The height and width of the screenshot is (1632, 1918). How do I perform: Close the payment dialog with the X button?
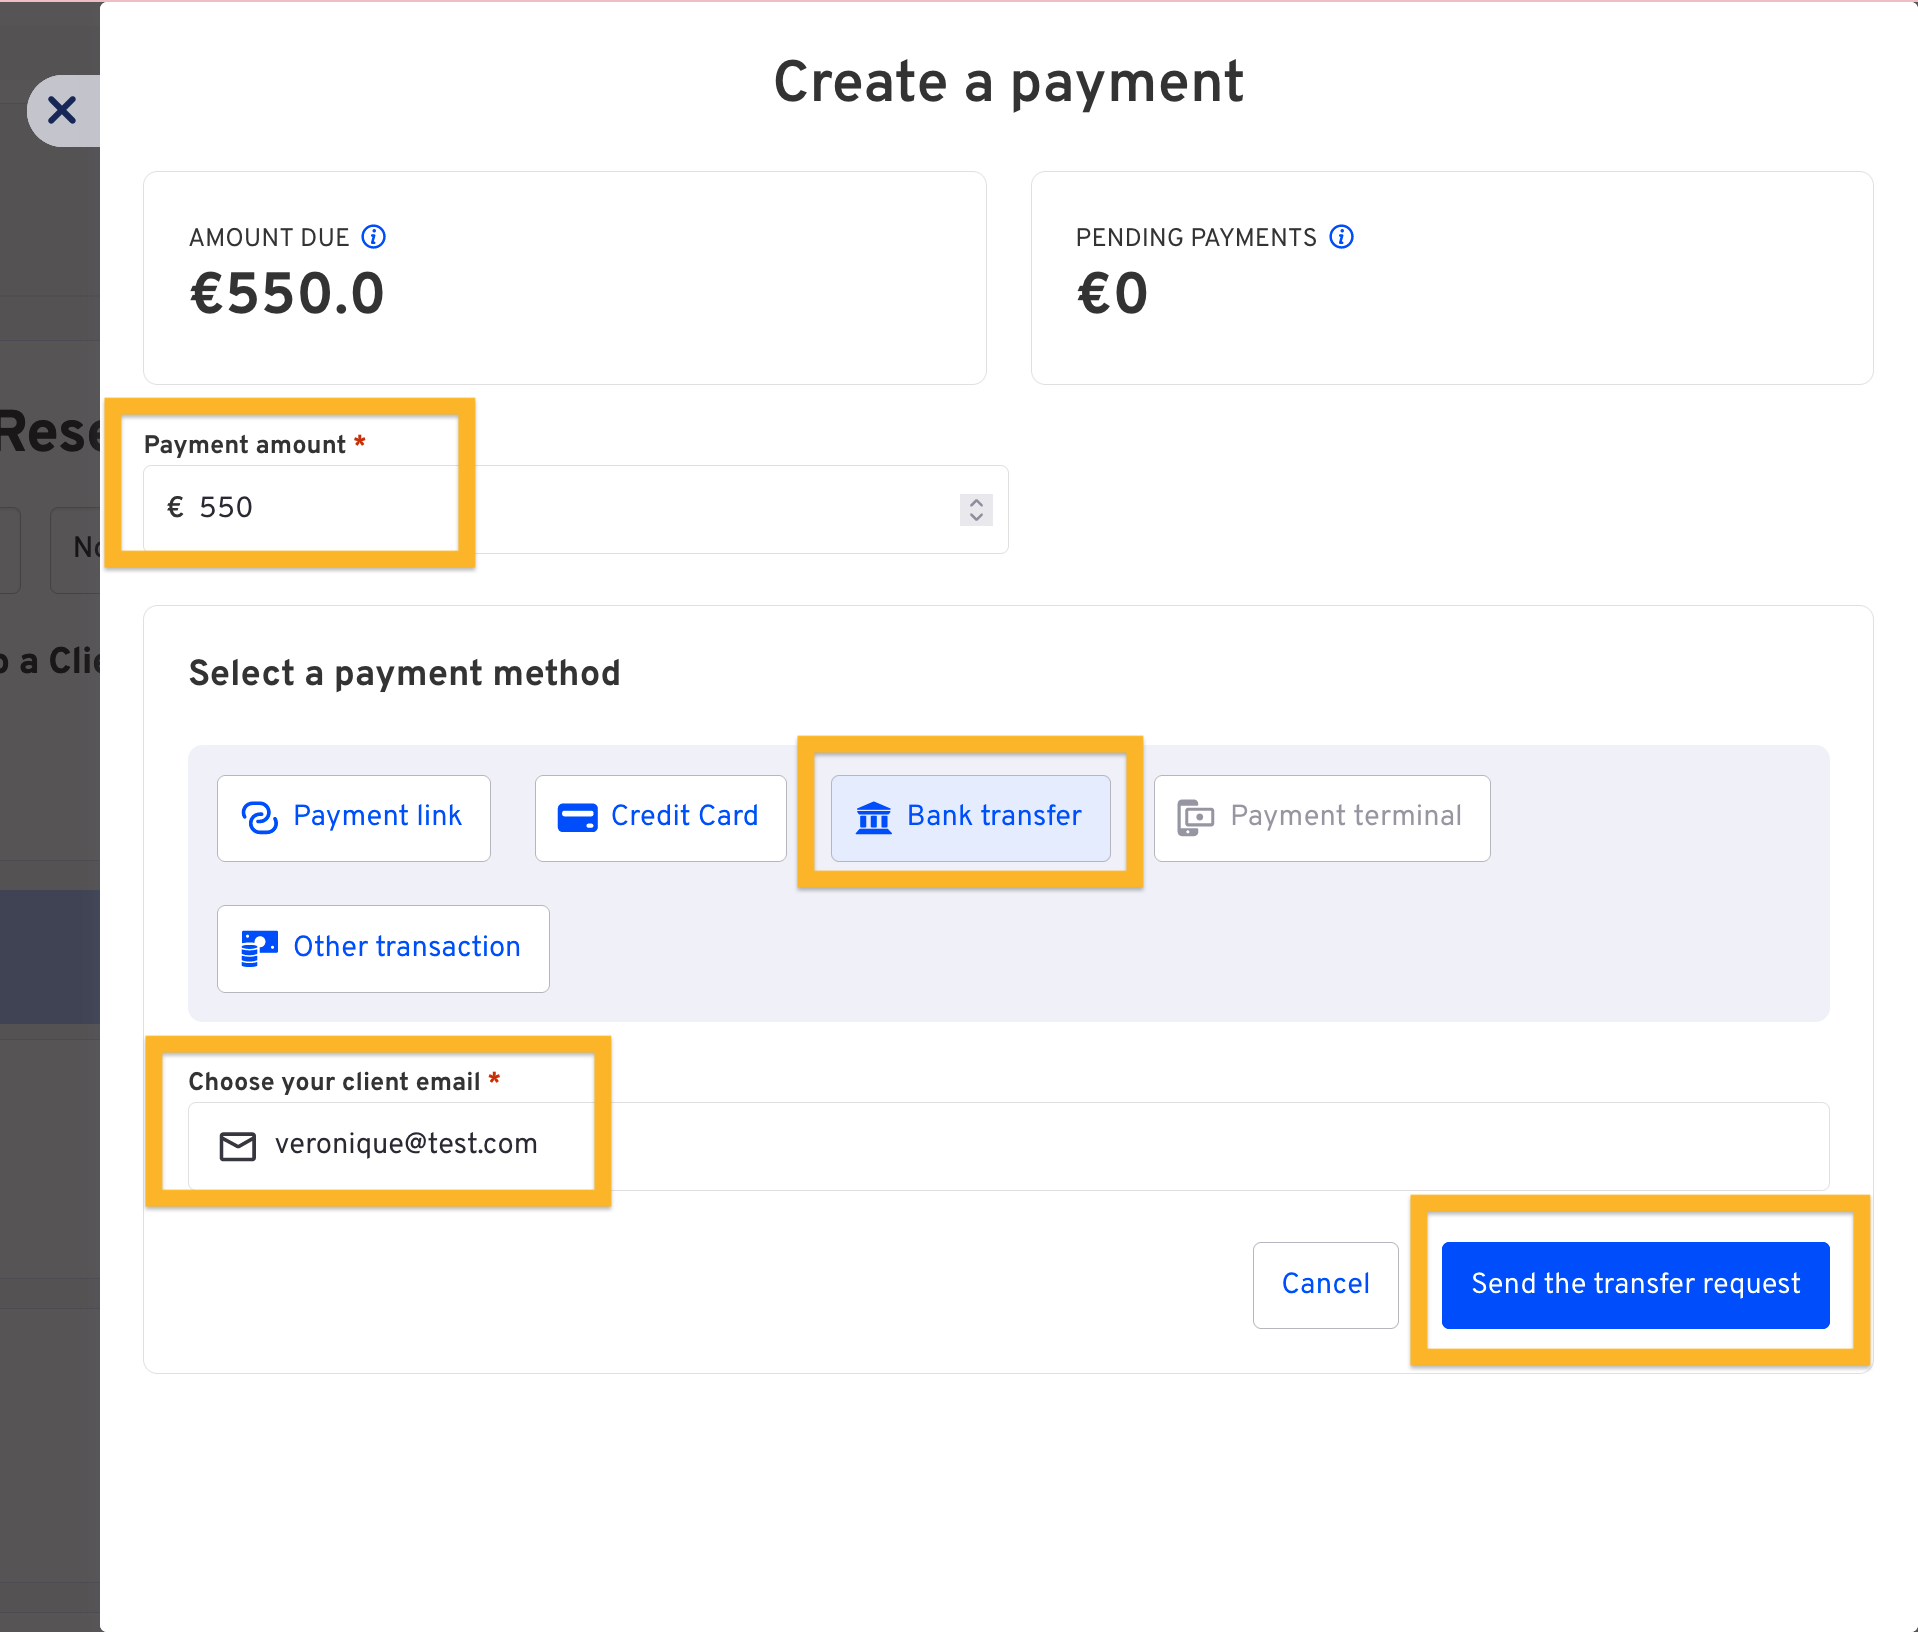coord(62,110)
